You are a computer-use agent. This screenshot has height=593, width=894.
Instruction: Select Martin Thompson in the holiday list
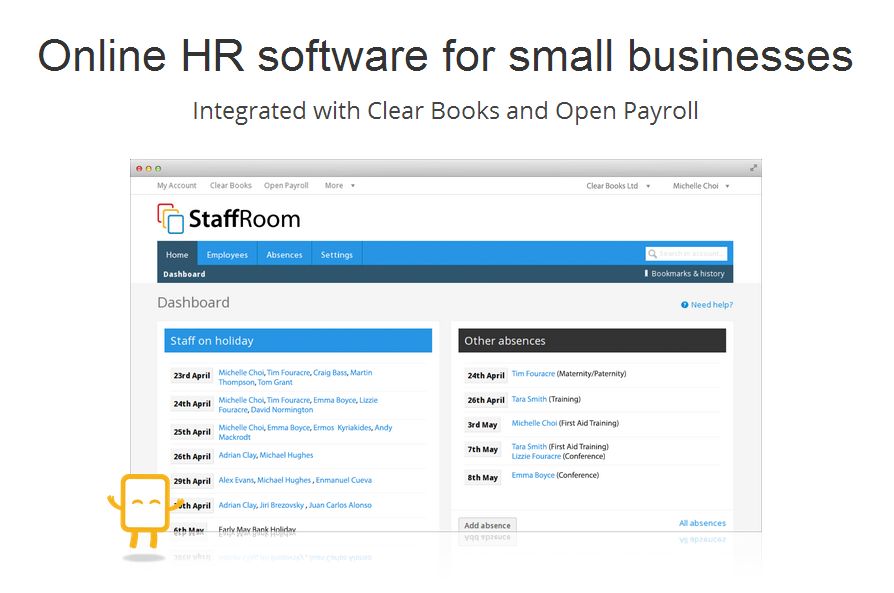point(295,377)
